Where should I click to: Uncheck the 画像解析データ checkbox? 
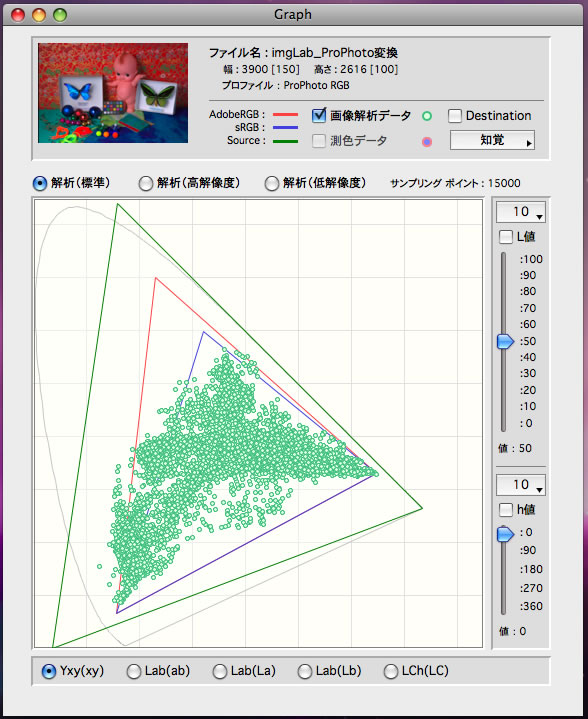click(x=319, y=115)
